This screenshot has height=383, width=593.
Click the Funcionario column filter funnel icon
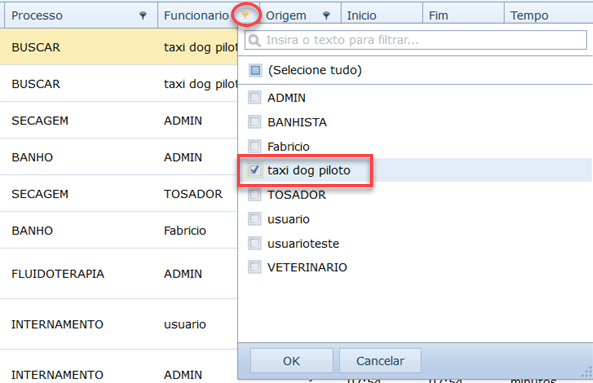tap(245, 15)
